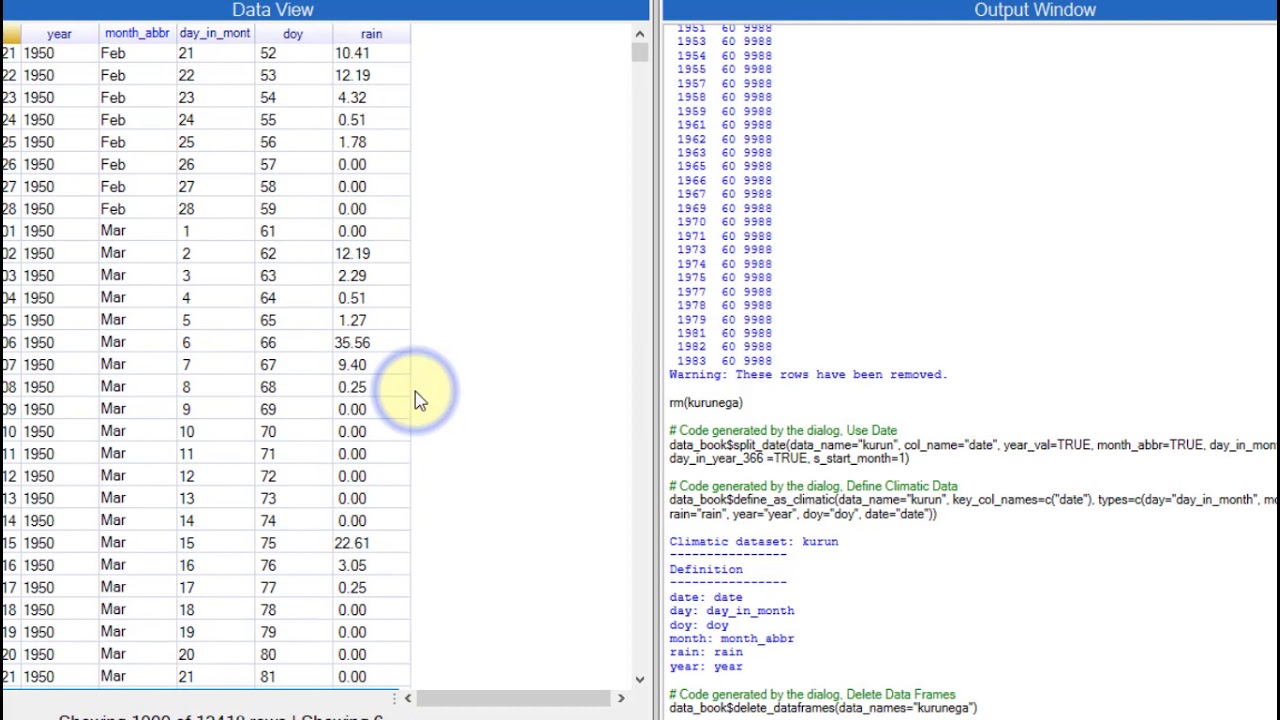
Task: Click the 'month: month_abbr' output line
Action: pos(732,639)
